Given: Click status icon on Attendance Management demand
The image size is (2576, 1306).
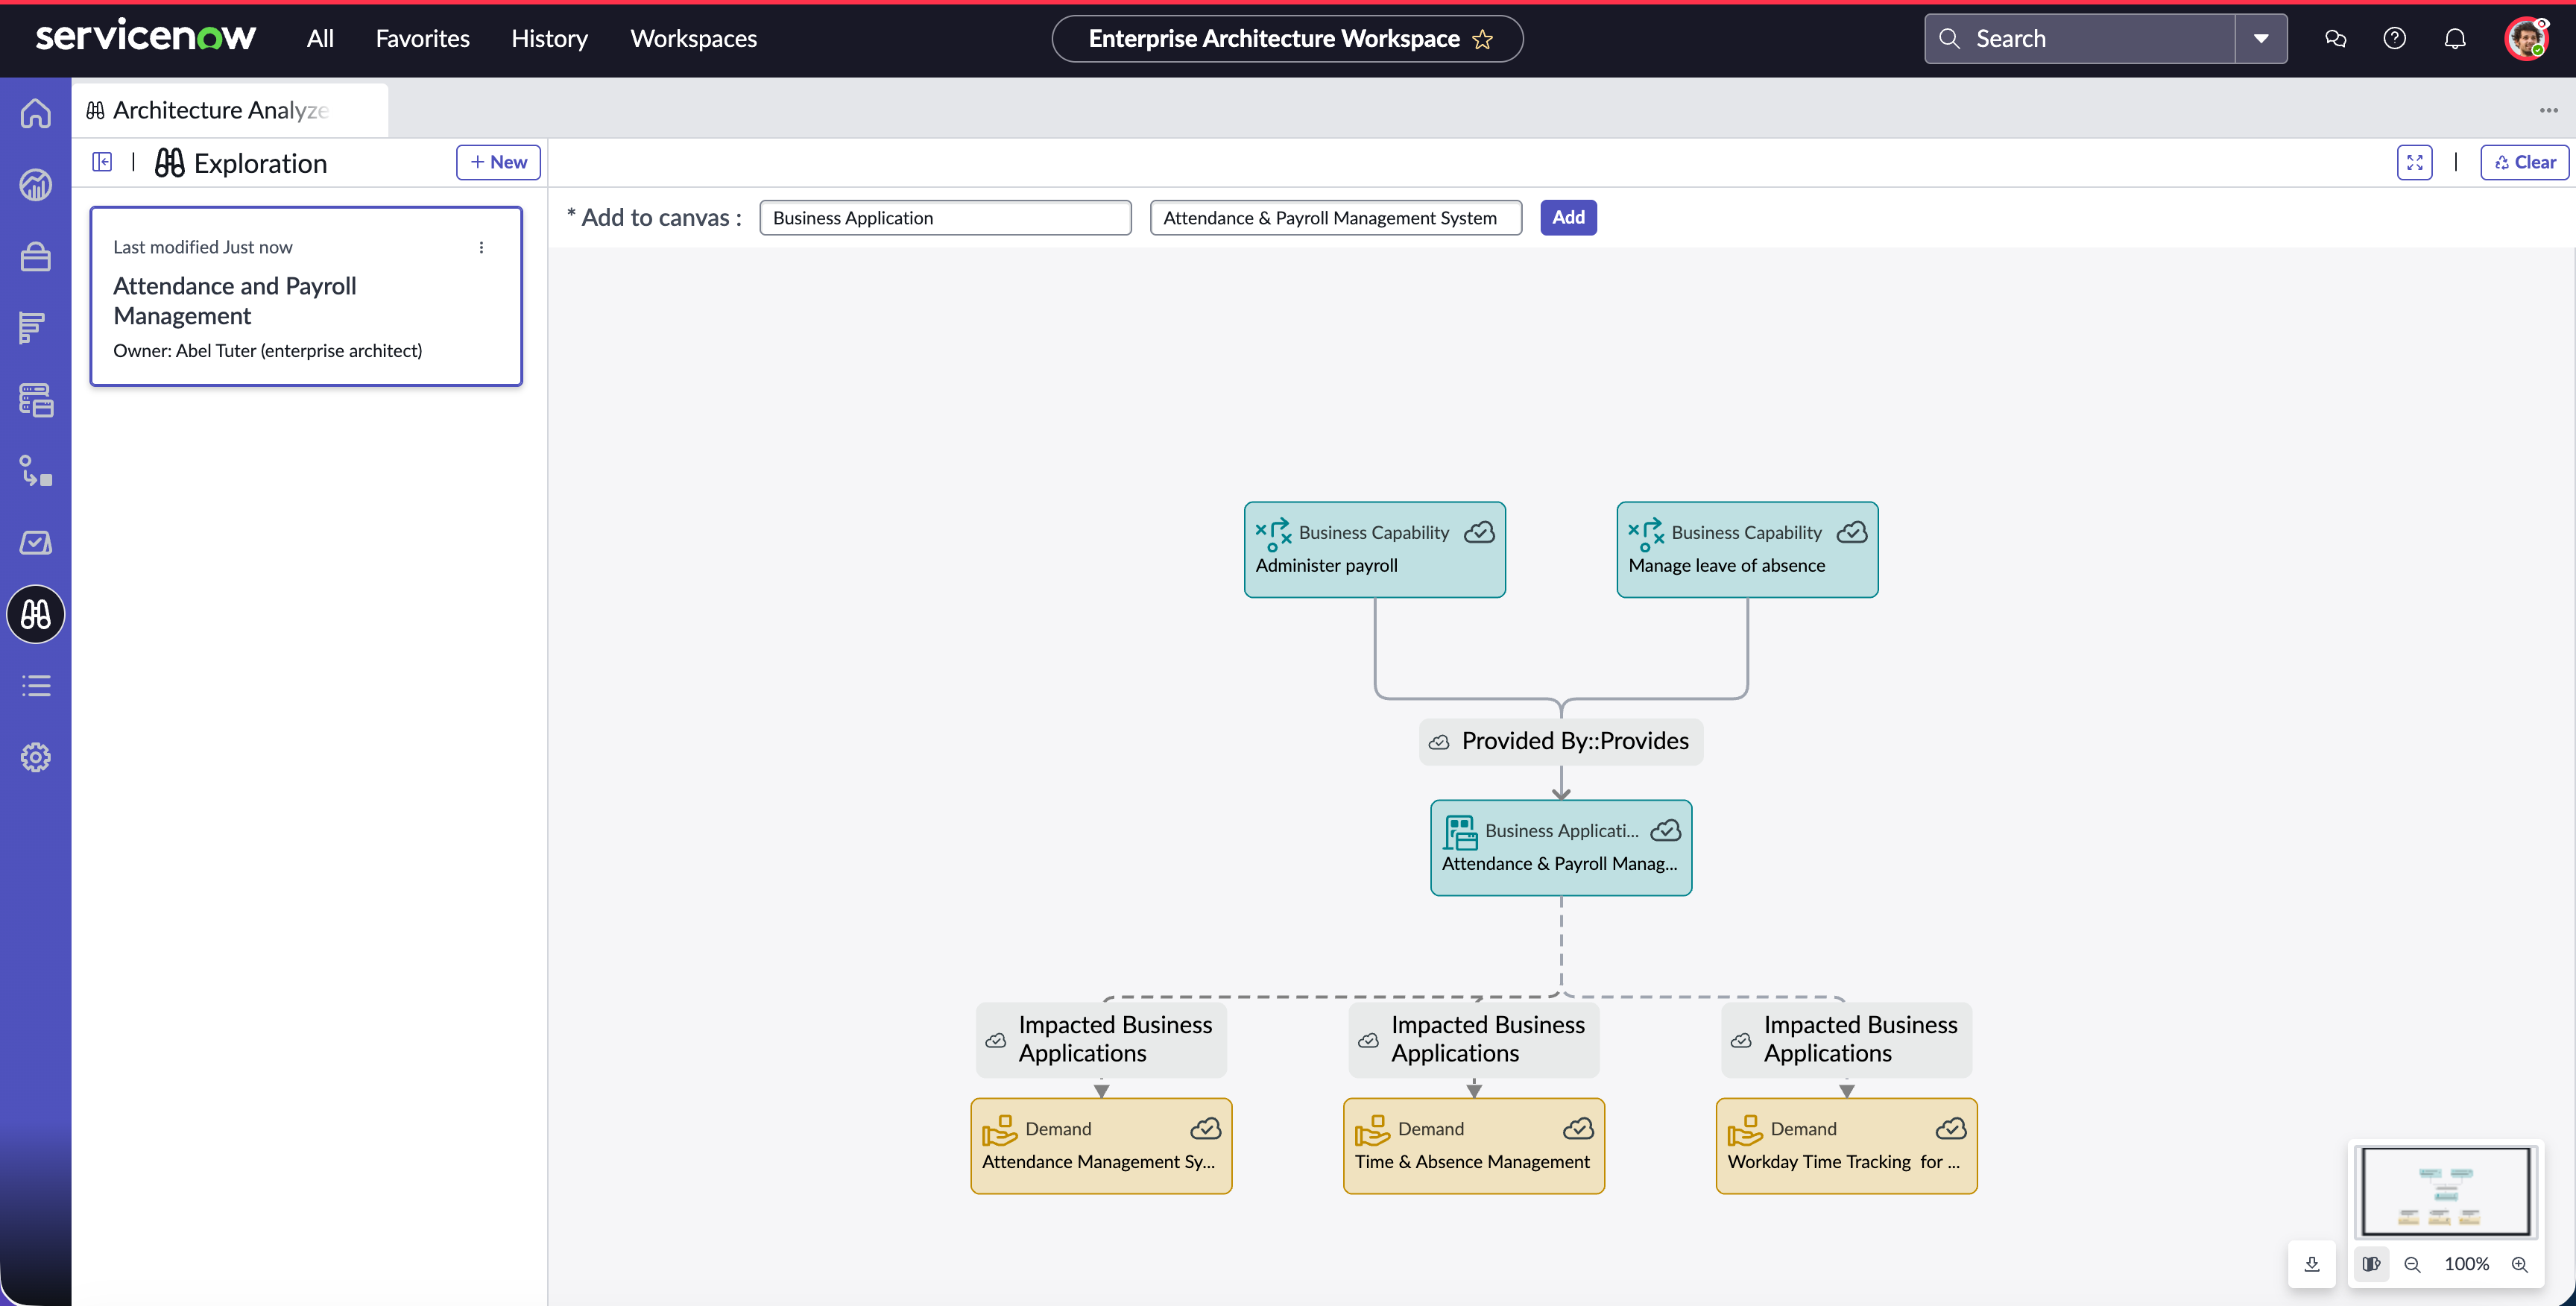Looking at the screenshot, I should [x=1206, y=1128].
